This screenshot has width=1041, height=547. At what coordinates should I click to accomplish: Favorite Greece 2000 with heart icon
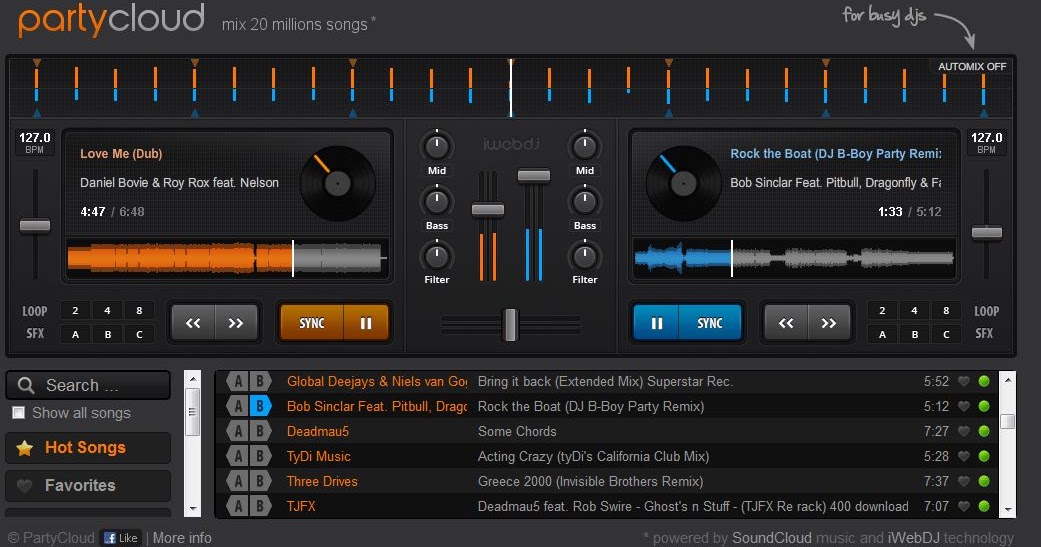(x=964, y=481)
